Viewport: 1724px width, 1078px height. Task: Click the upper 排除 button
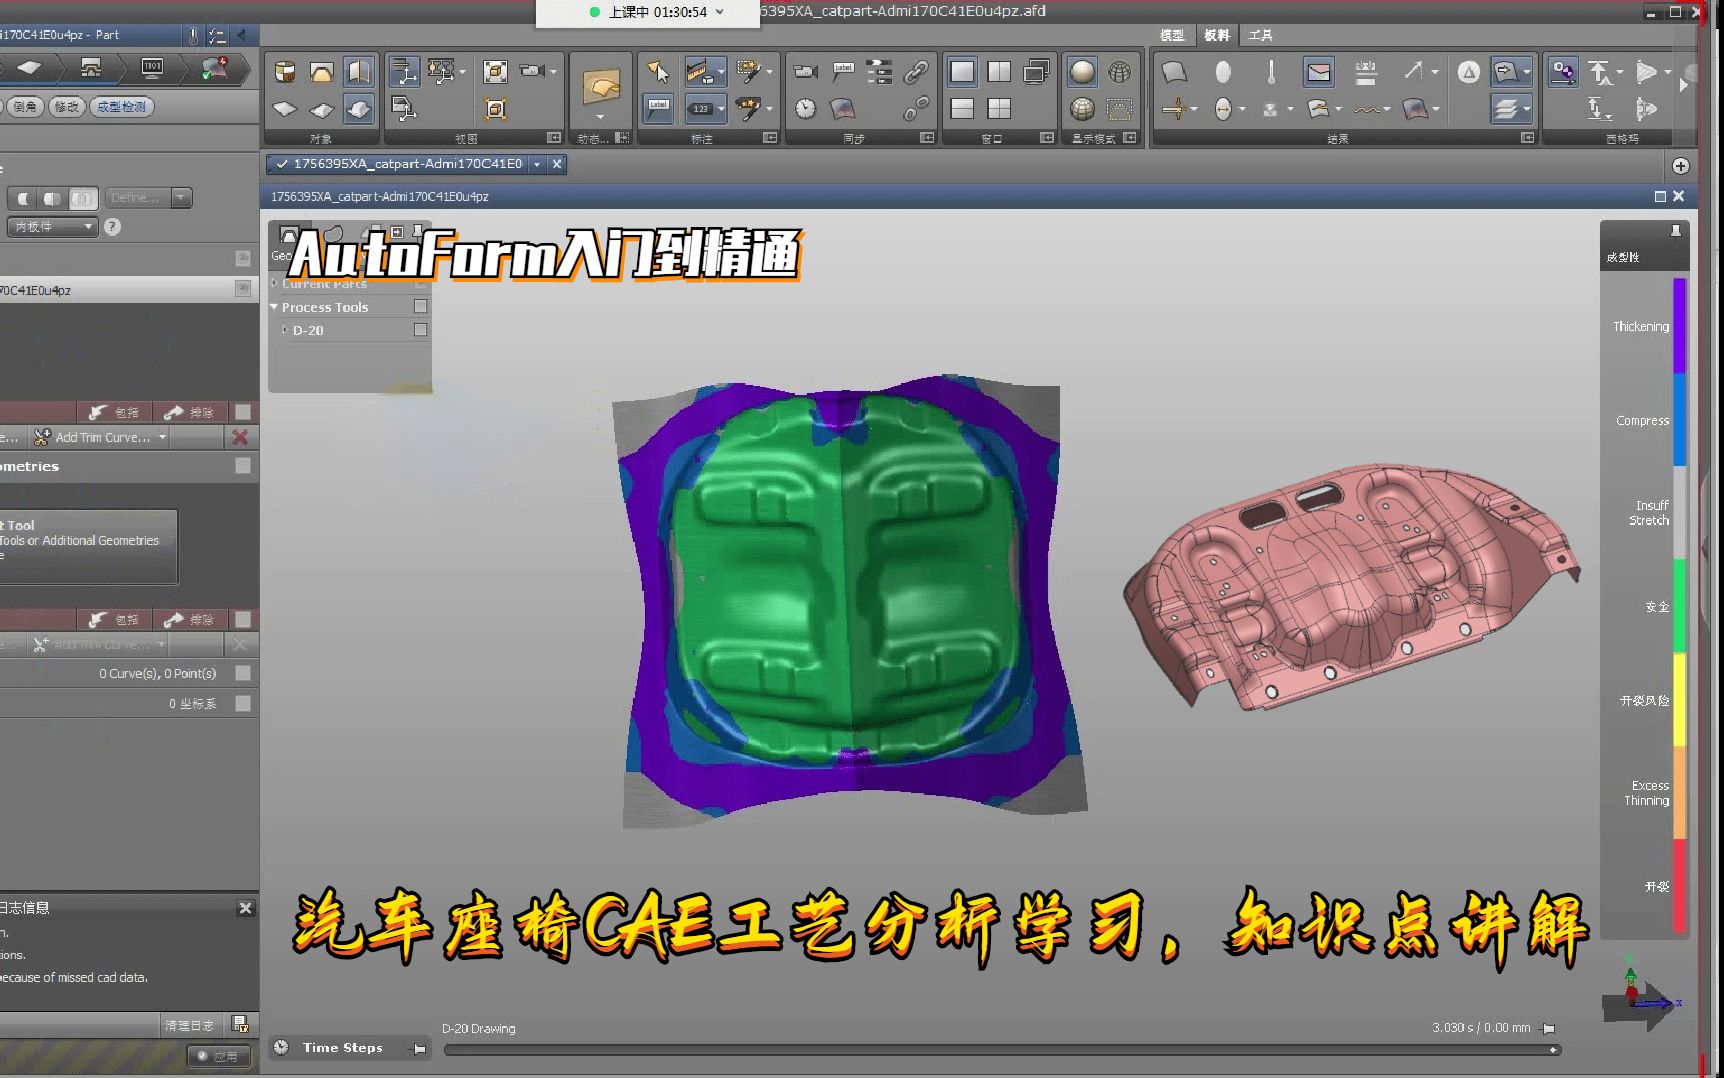pos(190,412)
